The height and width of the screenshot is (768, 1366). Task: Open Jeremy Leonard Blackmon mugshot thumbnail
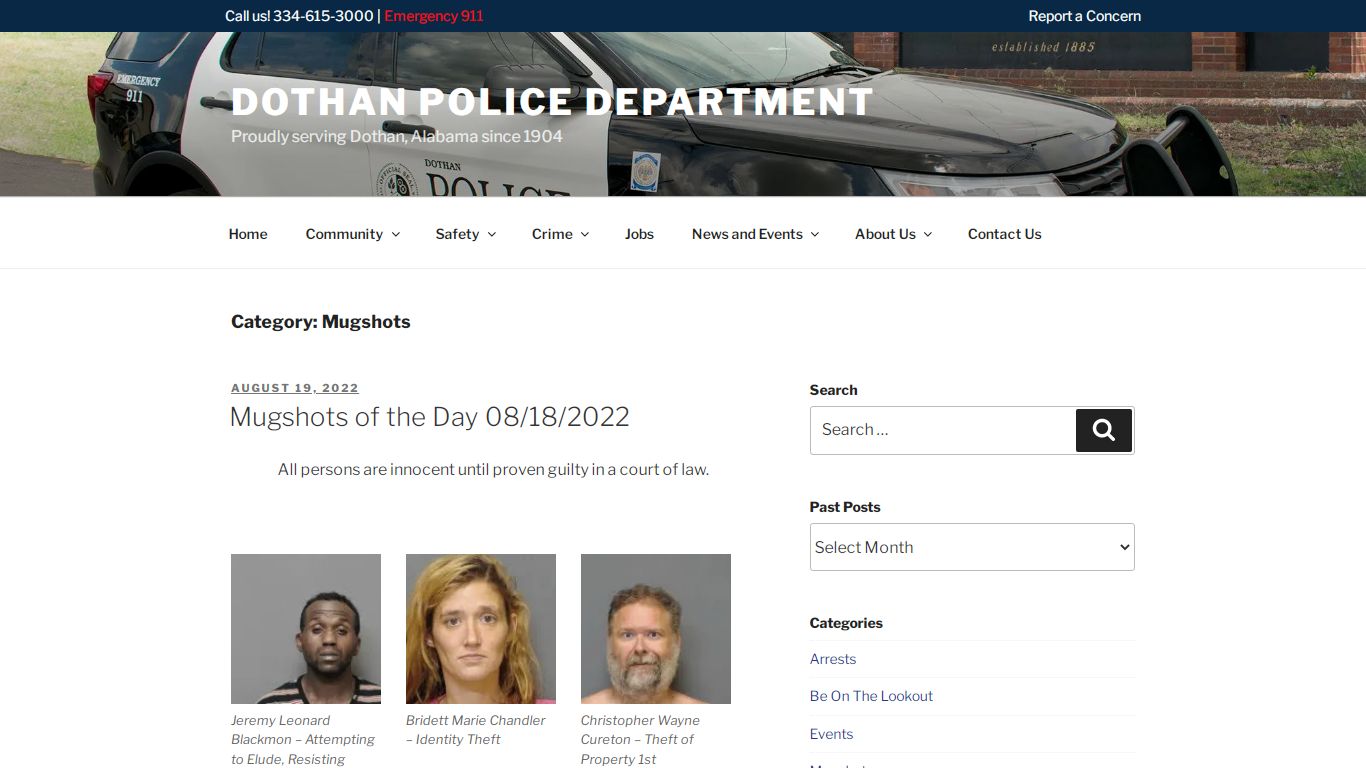point(306,629)
